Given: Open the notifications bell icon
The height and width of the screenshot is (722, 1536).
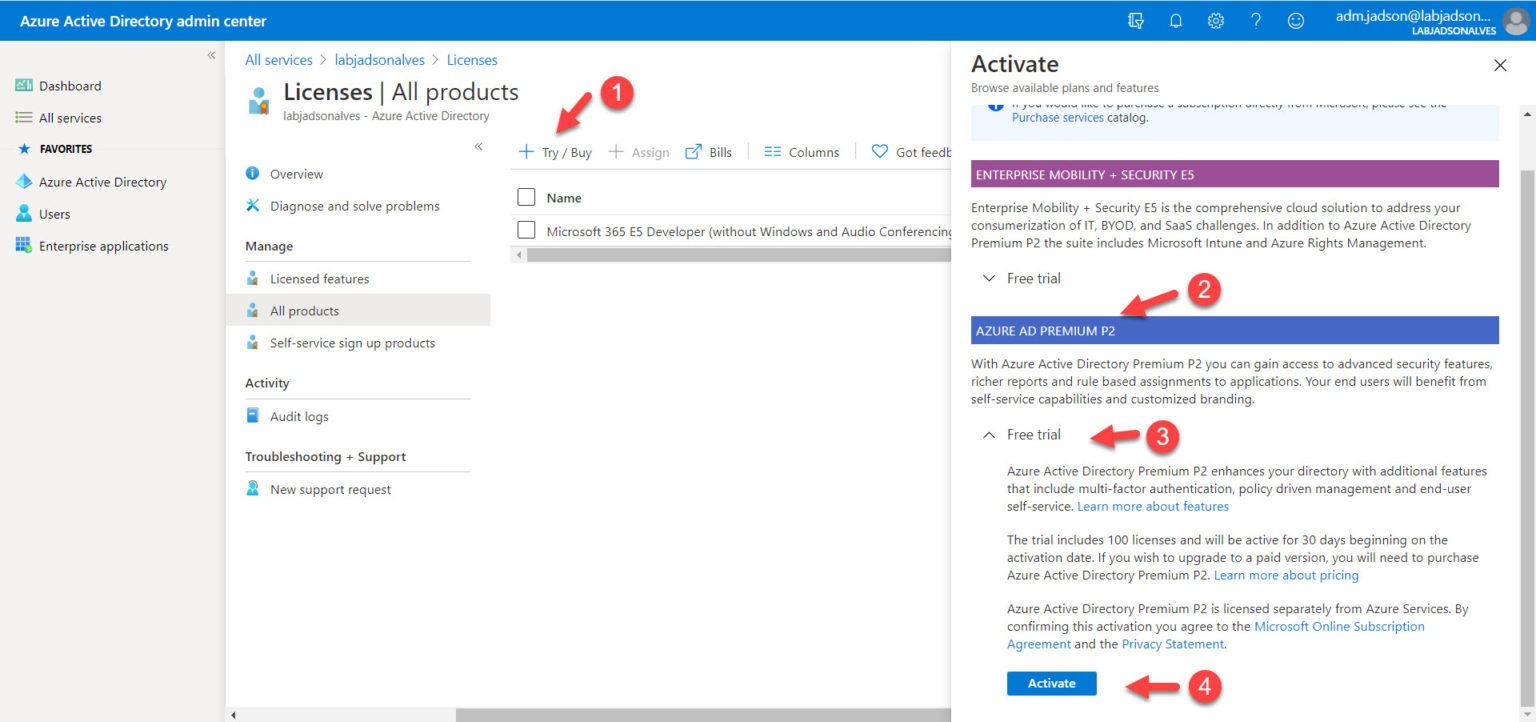Looking at the screenshot, I should 1175,20.
